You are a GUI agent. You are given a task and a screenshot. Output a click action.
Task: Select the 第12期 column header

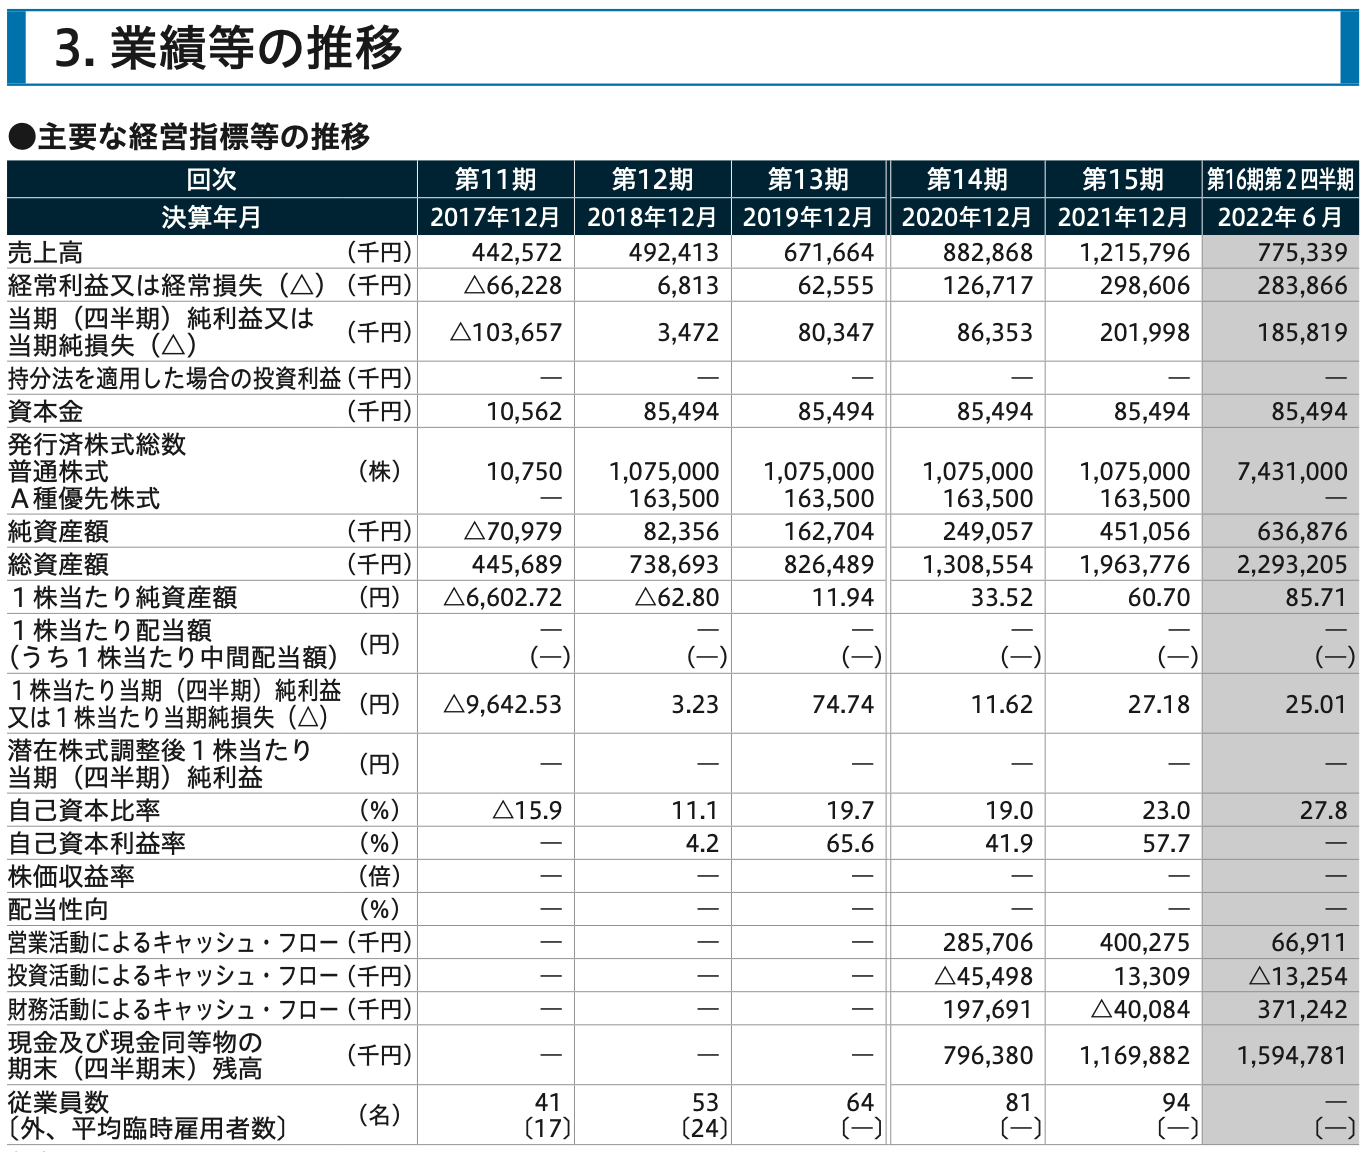[x=652, y=179]
